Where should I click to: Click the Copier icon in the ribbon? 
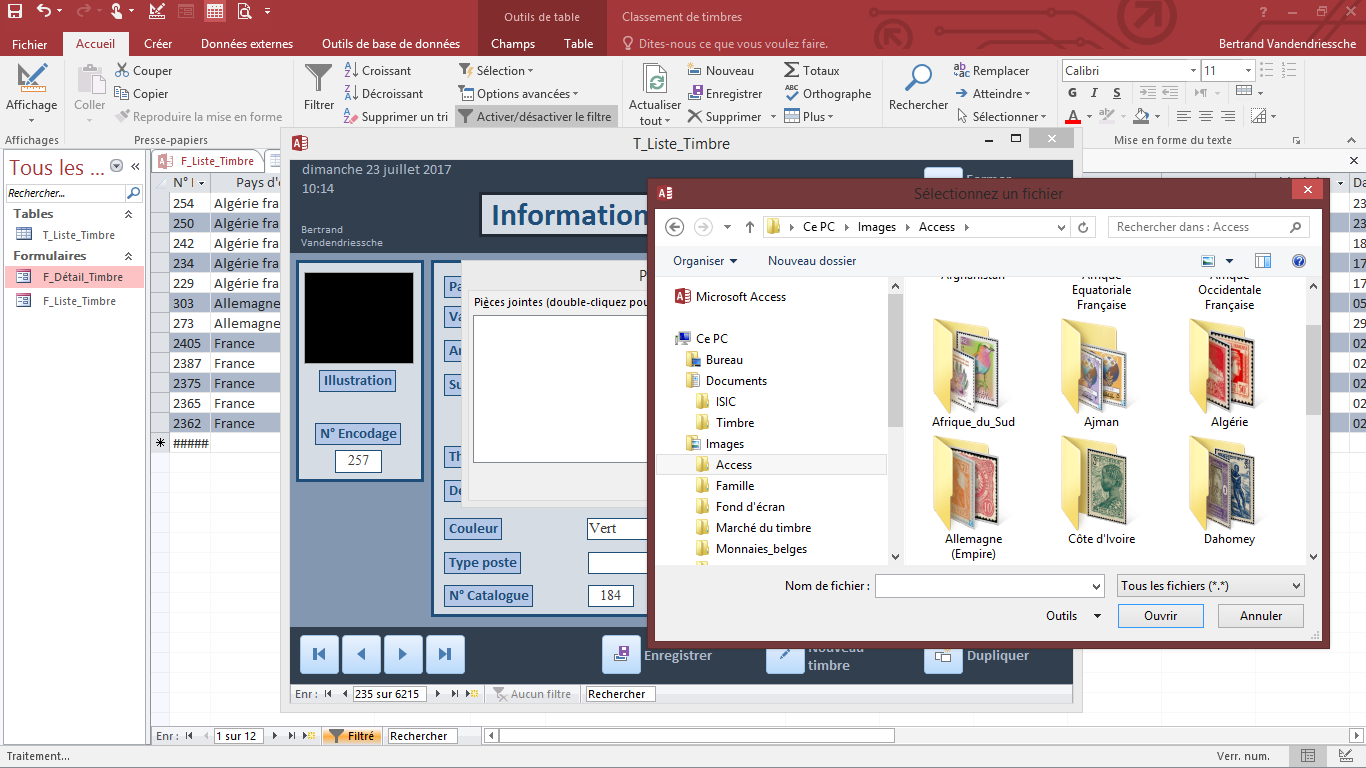pyautogui.click(x=122, y=93)
